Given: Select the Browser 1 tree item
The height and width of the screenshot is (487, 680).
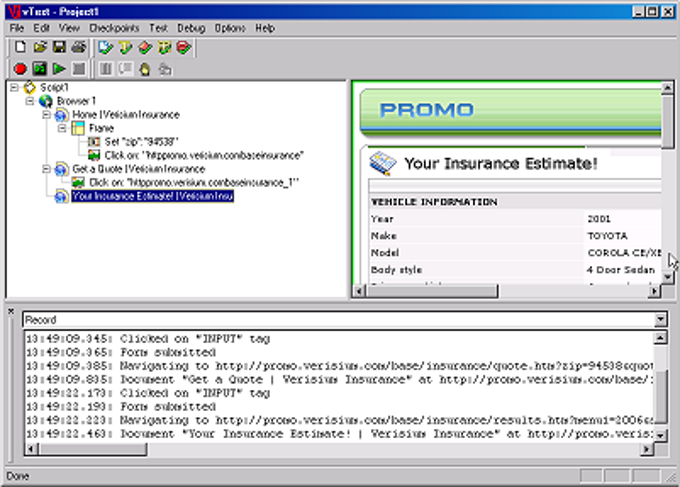Looking at the screenshot, I should click(76, 101).
